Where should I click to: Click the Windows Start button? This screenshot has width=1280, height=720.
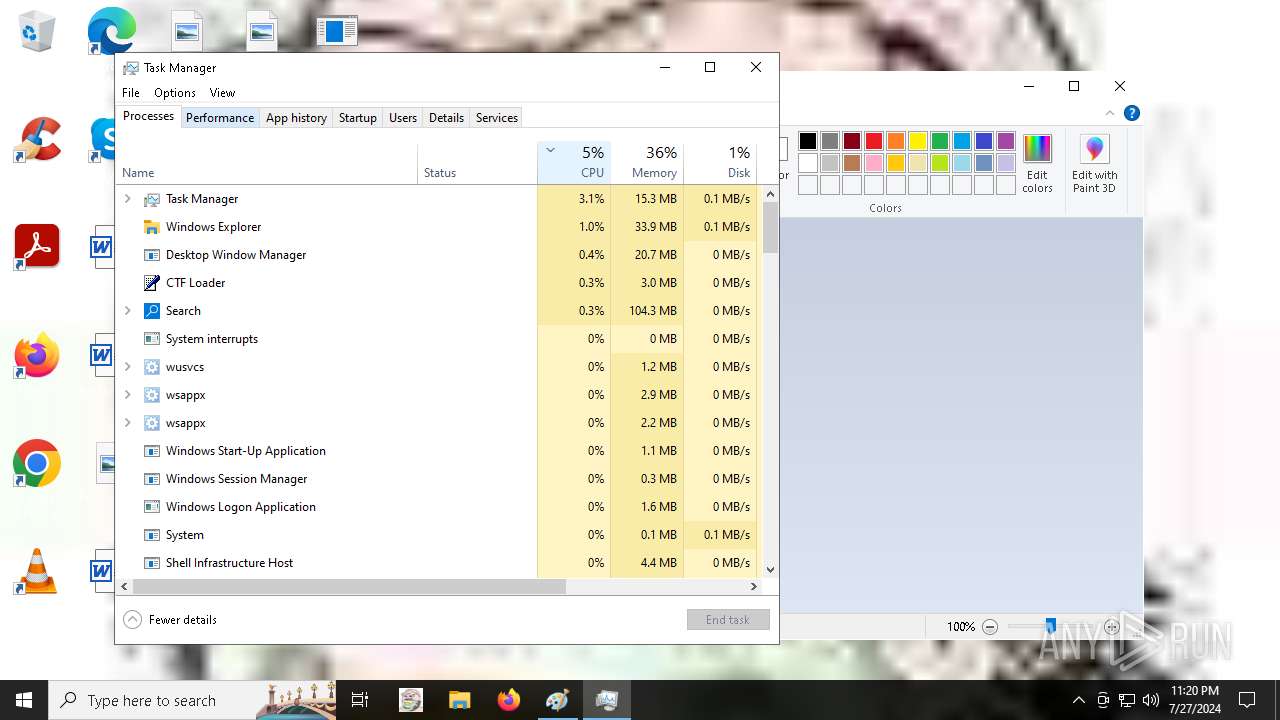[x=24, y=700]
